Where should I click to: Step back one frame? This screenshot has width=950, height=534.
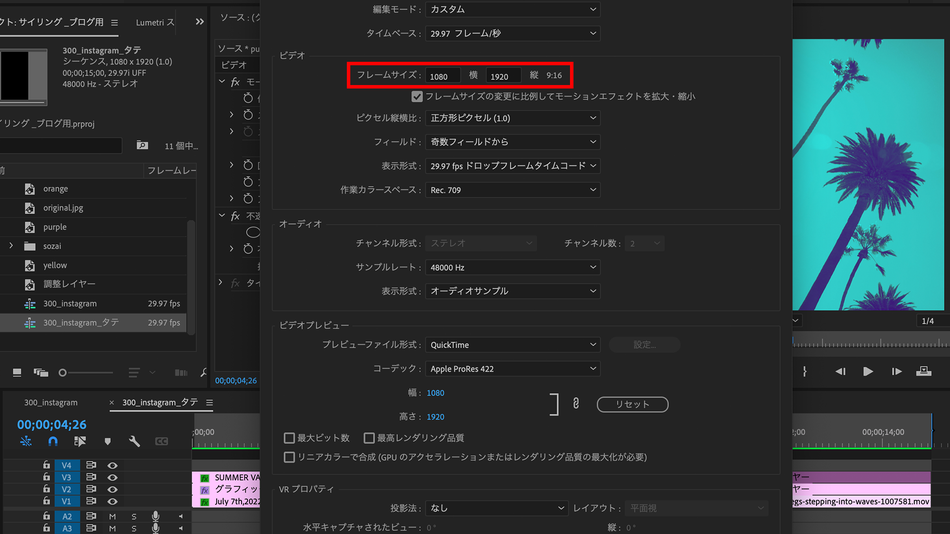pyautogui.click(x=840, y=371)
